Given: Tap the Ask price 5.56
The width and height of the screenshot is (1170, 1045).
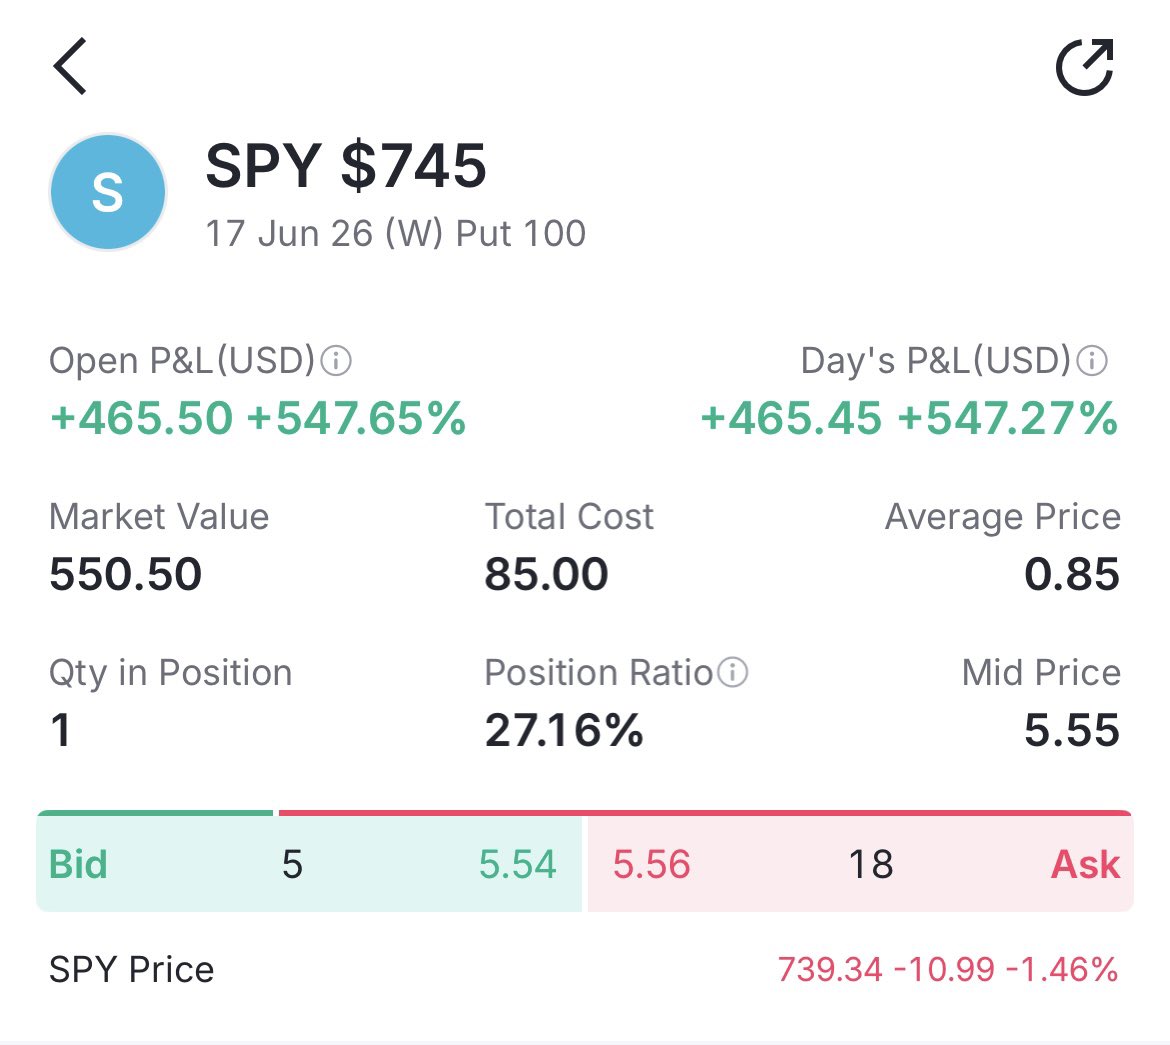Looking at the screenshot, I should coord(651,864).
